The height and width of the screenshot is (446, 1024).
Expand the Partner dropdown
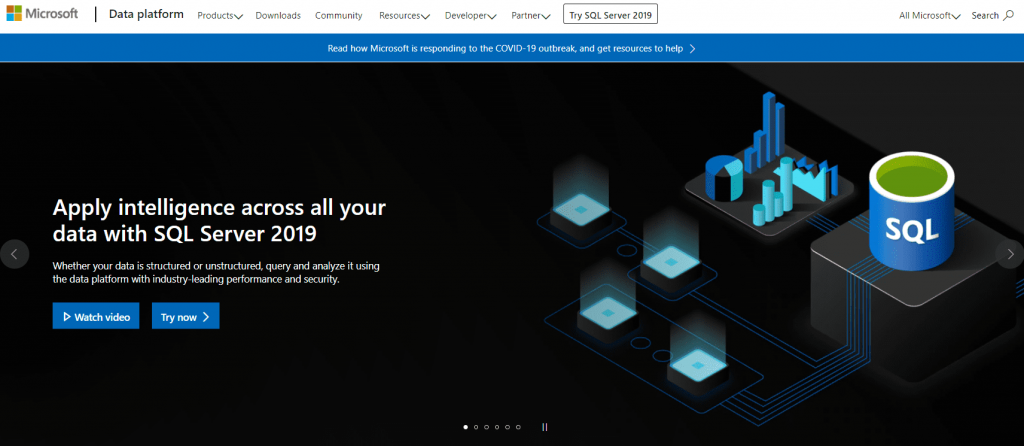(x=530, y=16)
